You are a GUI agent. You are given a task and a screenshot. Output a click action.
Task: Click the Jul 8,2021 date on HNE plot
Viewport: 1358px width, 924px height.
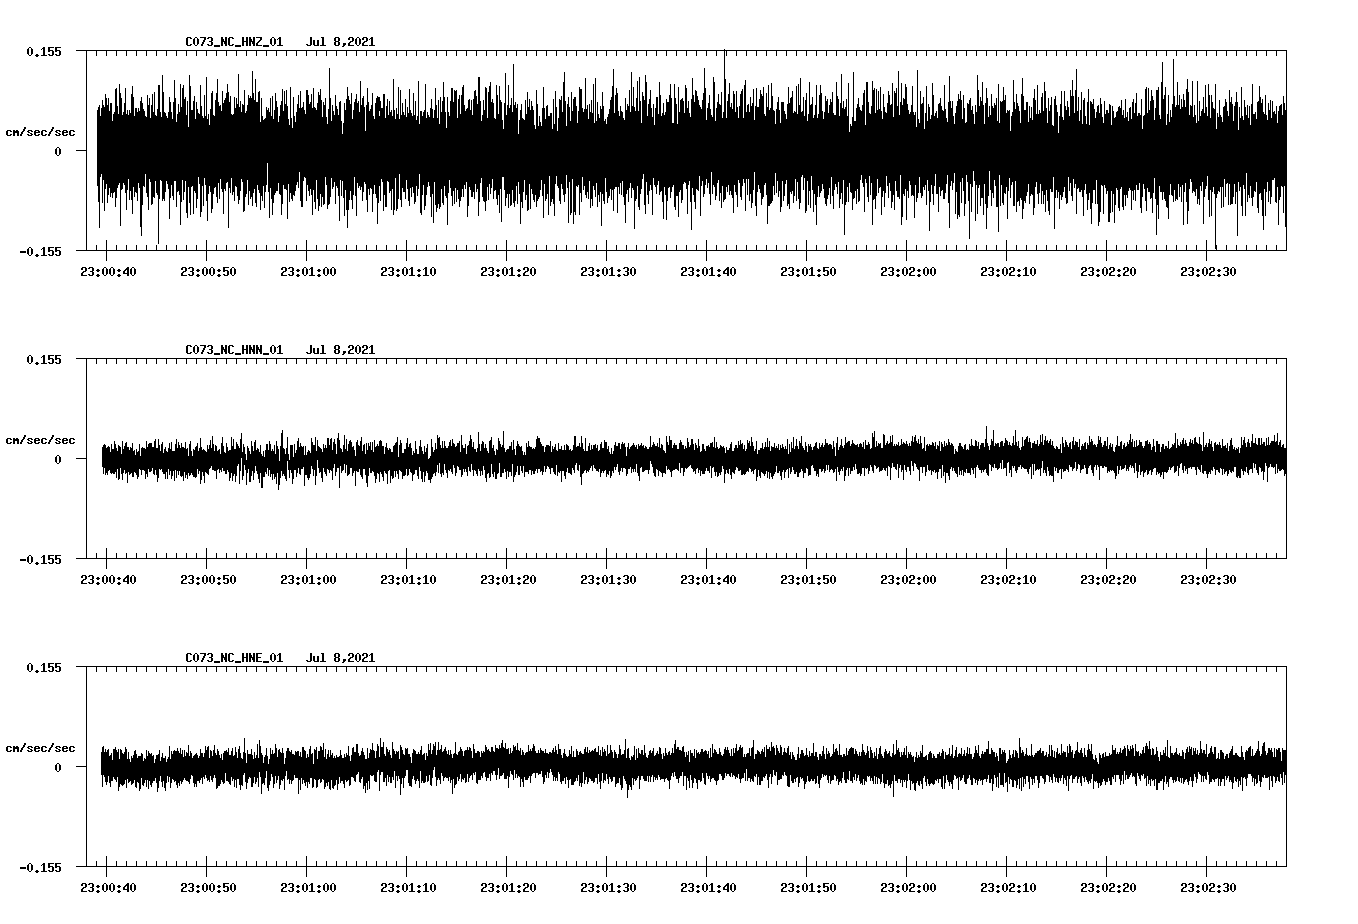point(341,658)
